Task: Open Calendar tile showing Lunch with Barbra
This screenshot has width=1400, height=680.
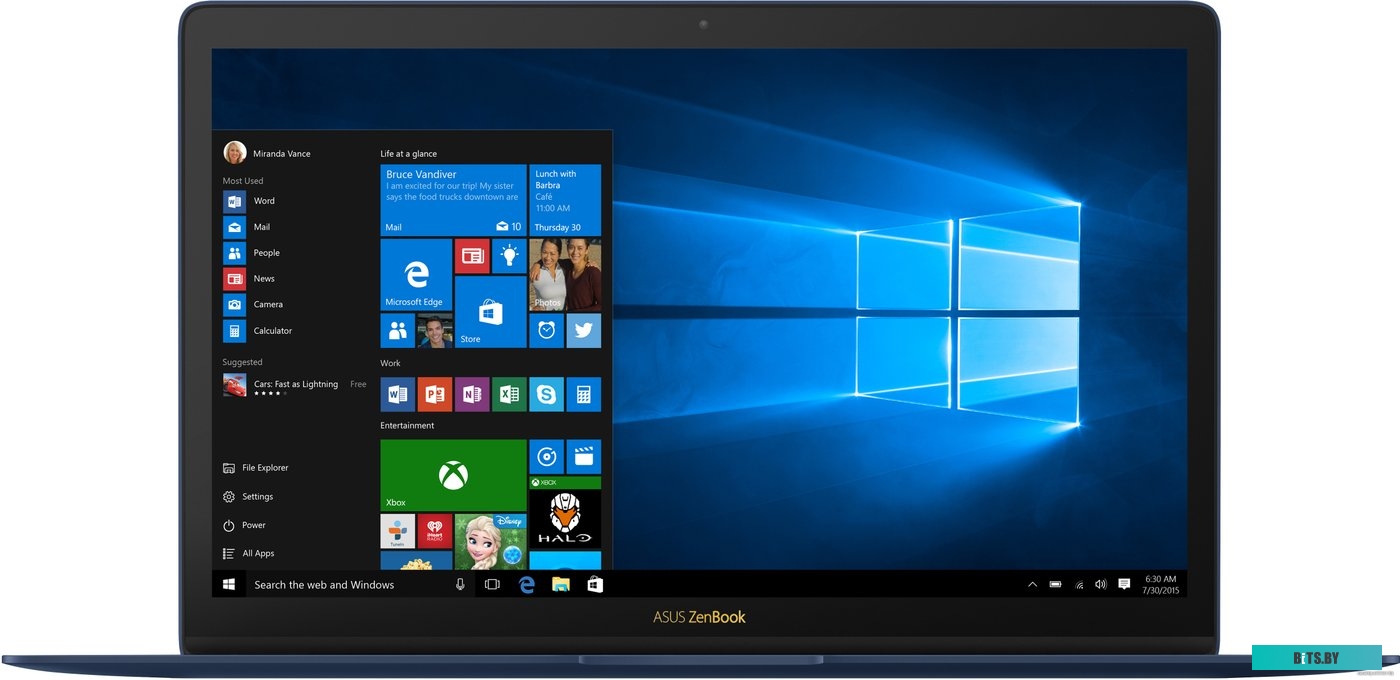Action: 565,200
